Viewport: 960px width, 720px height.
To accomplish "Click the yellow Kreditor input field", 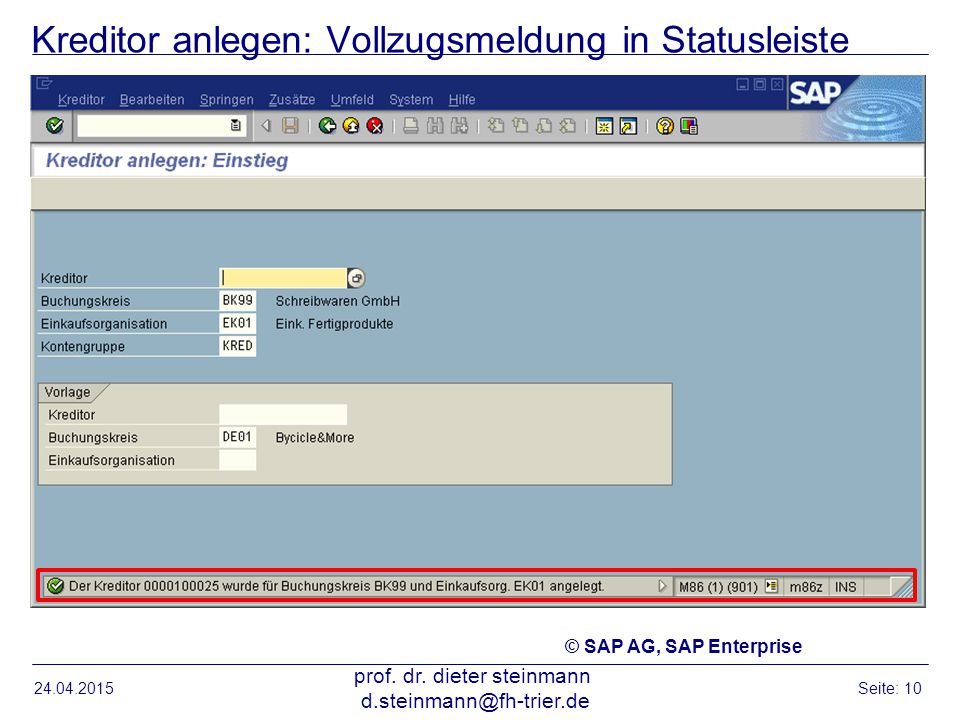I will 283,278.
